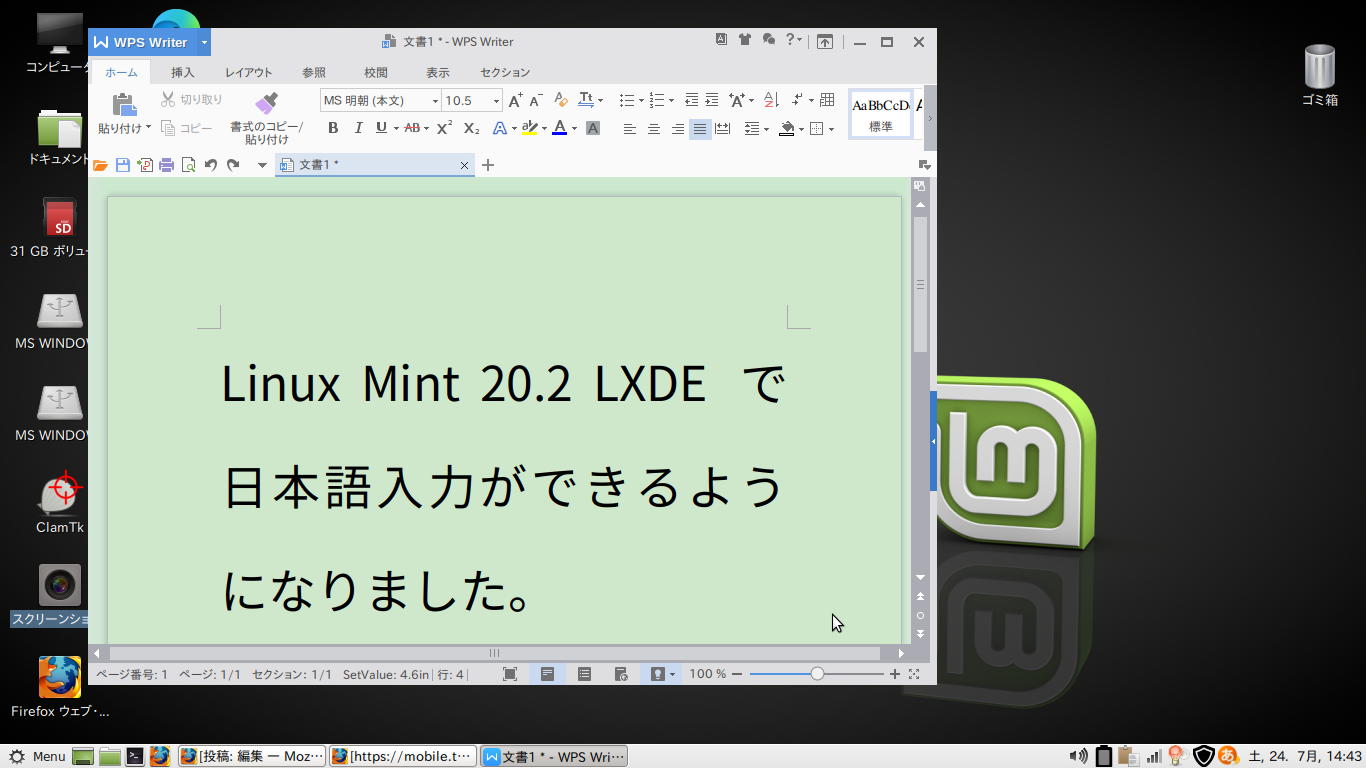Click the skin T-shirt icon in title bar
Screen dimensions: 1366x768
pyautogui.click(x=745, y=40)
